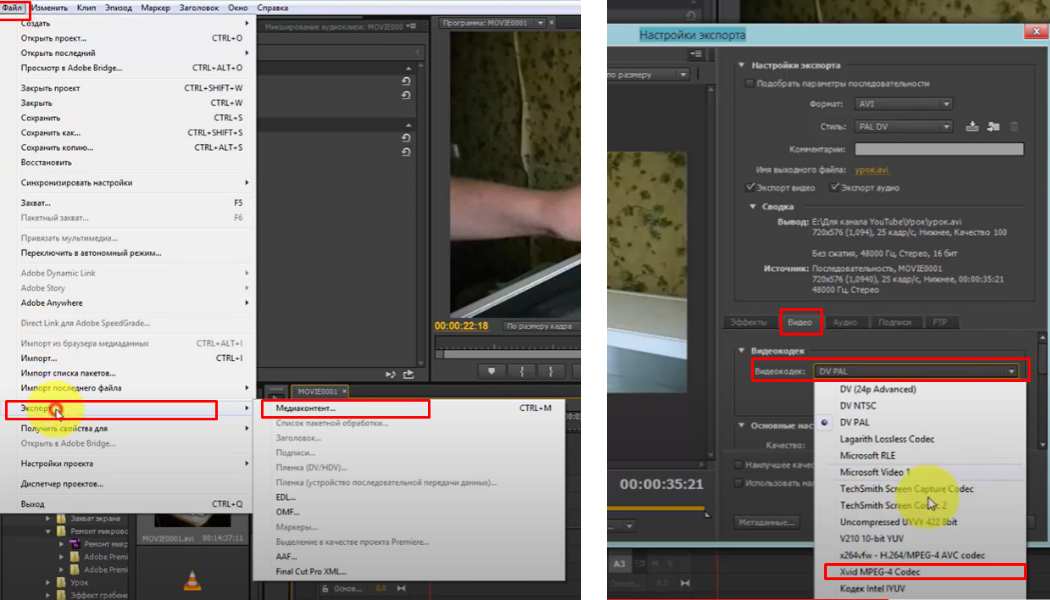Click the track lock icon beside Основ...
The width and height of the screenshot is (1050, 600).
point(325,589)
